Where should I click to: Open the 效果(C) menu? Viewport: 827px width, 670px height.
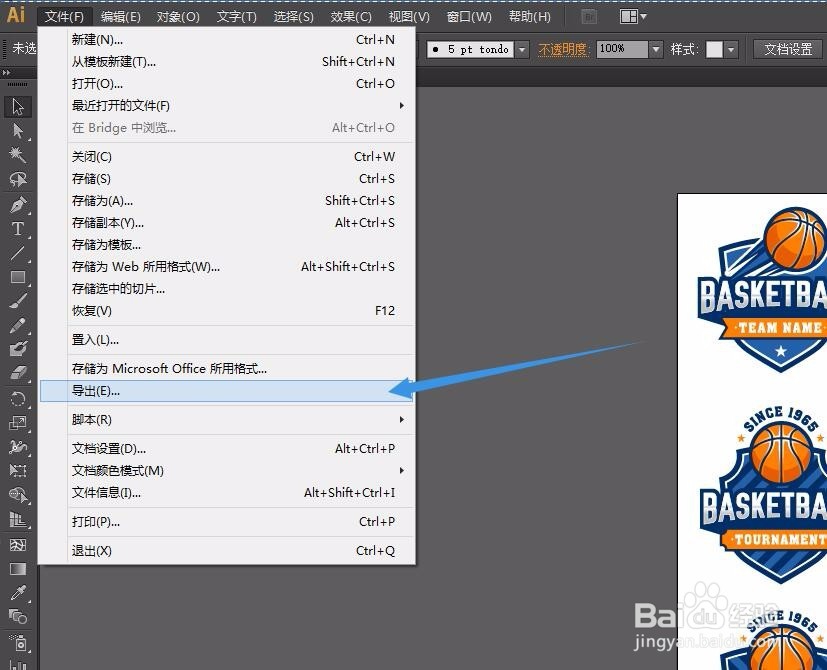pos(351,17)
